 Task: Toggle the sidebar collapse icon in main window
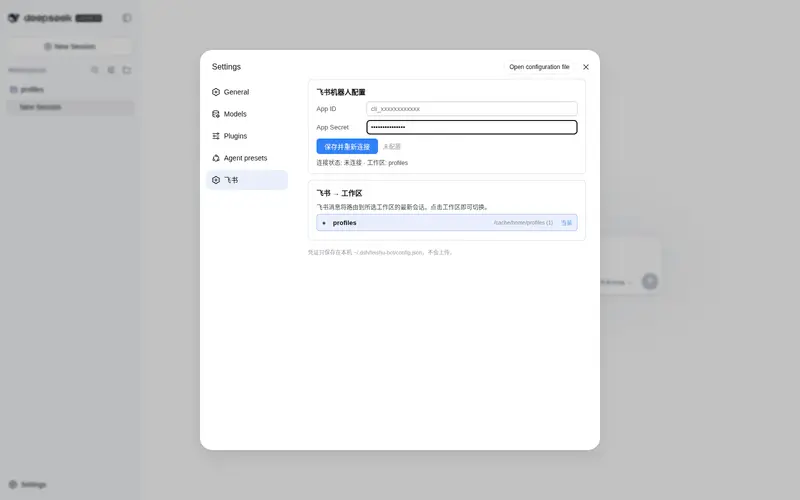coord(127,18)
